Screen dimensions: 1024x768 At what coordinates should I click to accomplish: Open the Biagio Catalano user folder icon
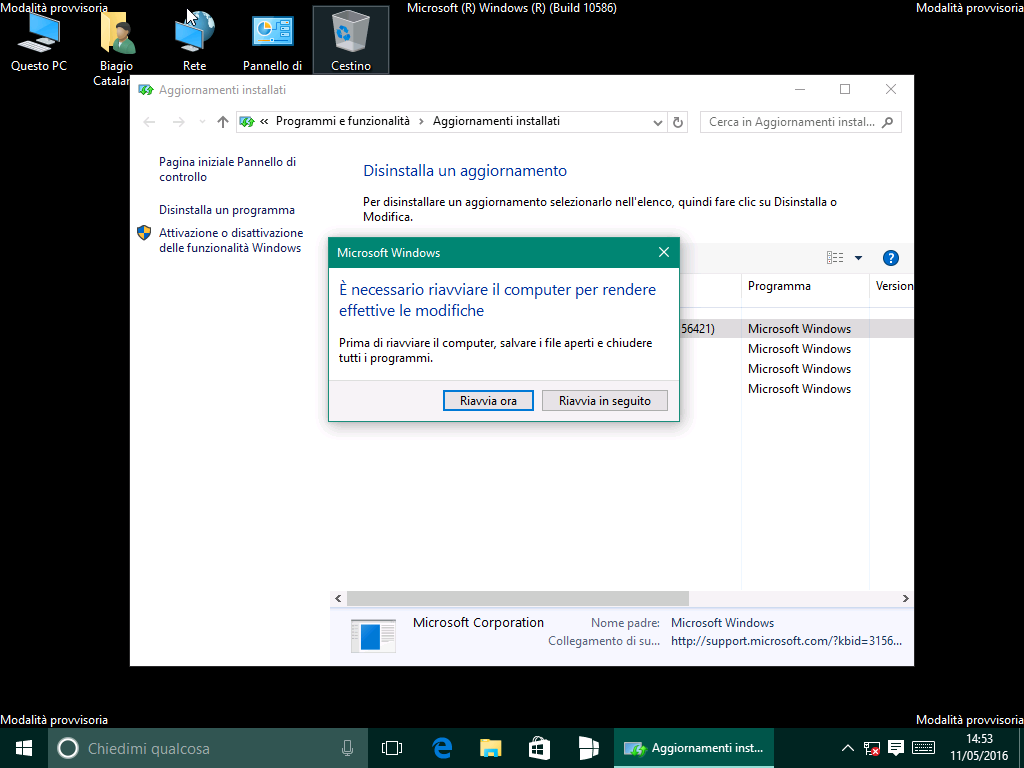click(x=117, y=47)
